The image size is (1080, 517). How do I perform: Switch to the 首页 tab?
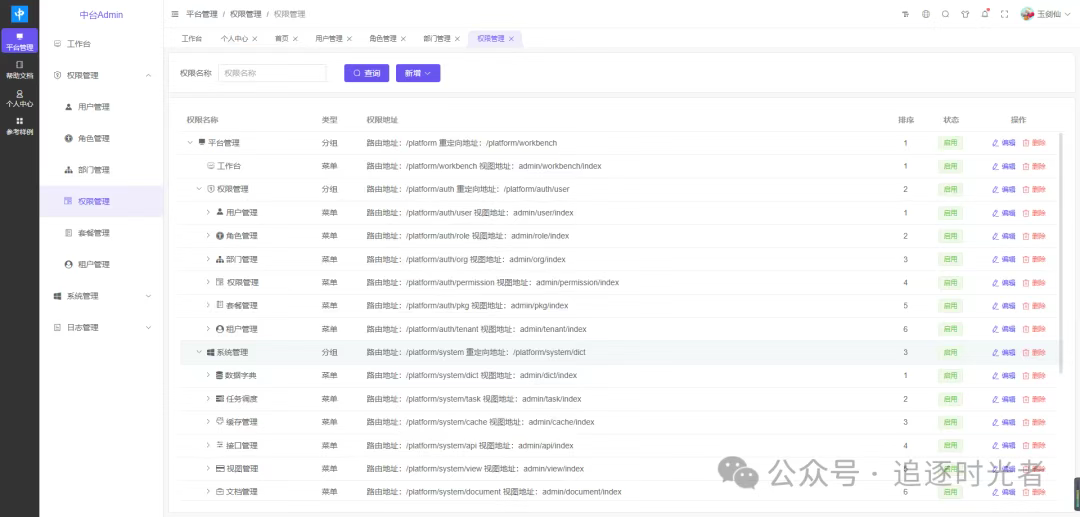(x=281, y=39)
